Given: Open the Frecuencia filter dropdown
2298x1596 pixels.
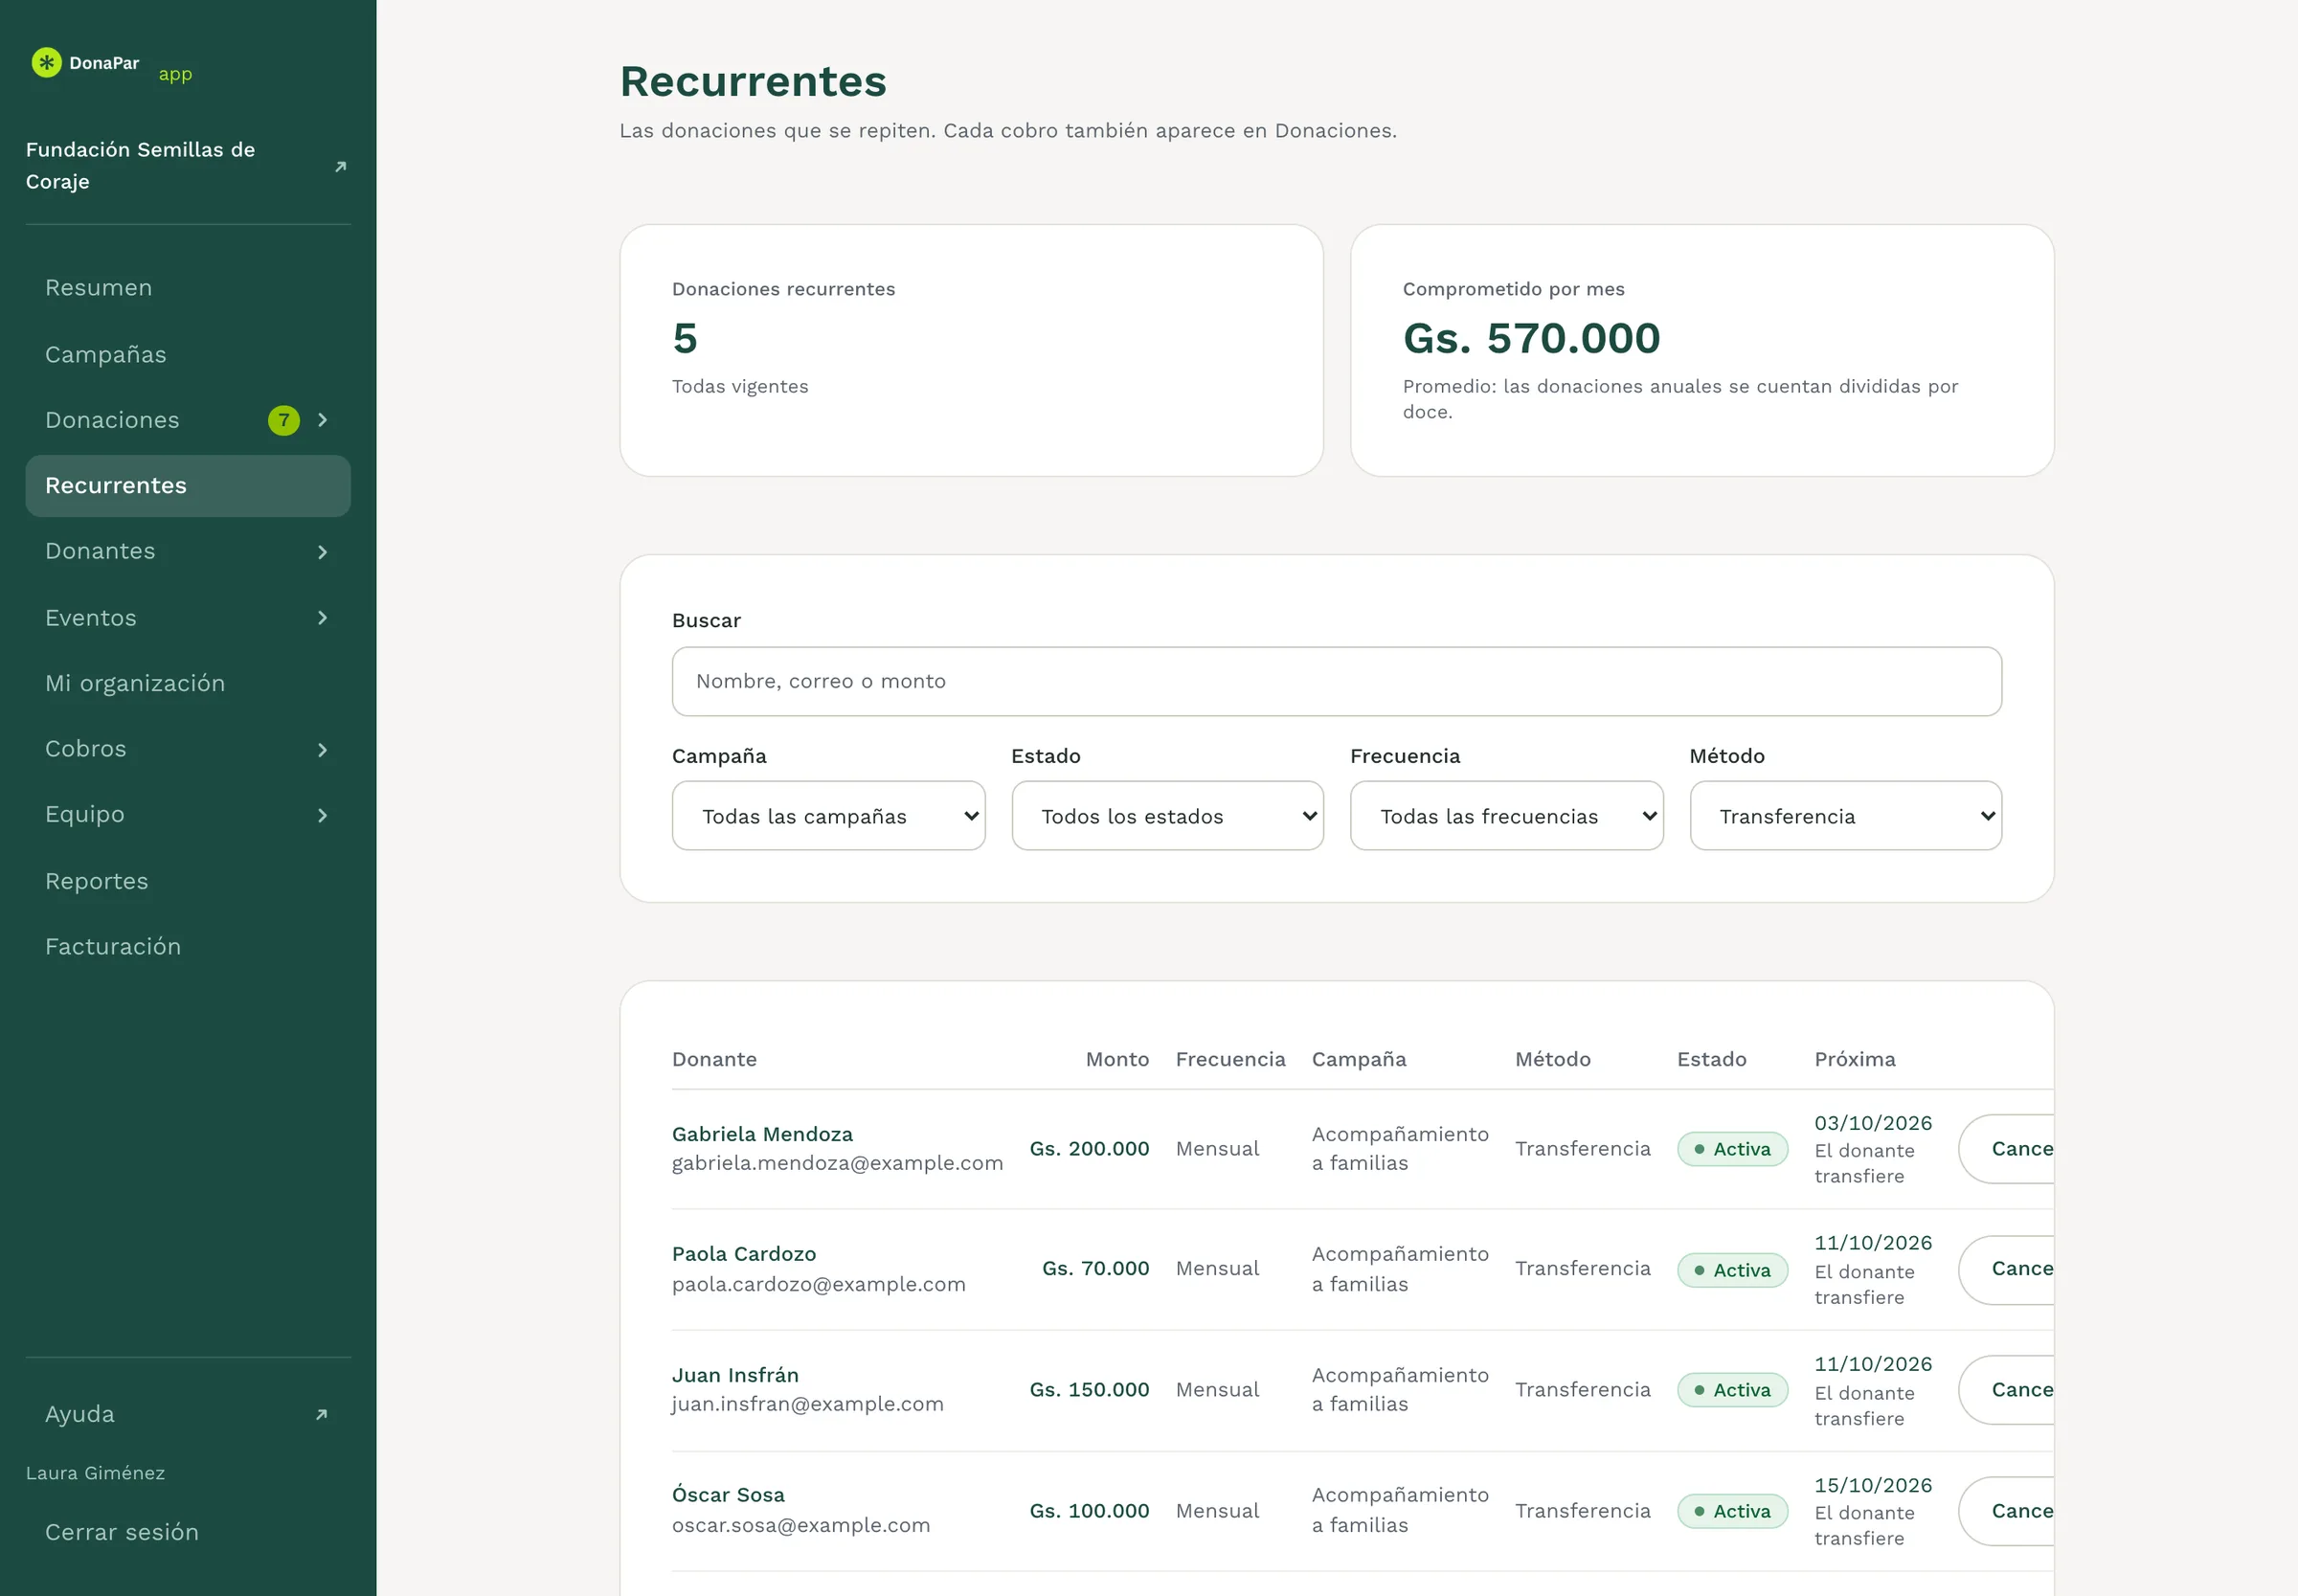Looking at the screenshot, I should coord(1506,816).
